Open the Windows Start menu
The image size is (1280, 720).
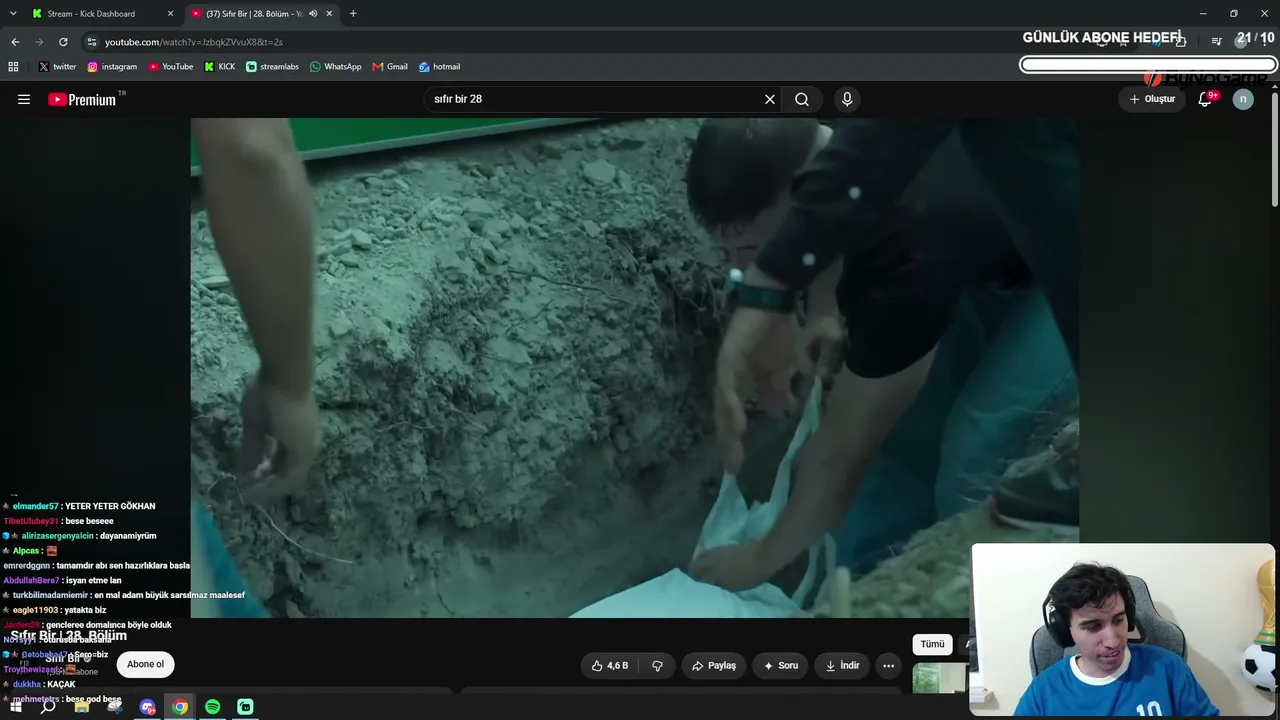[x=16, y=707]
